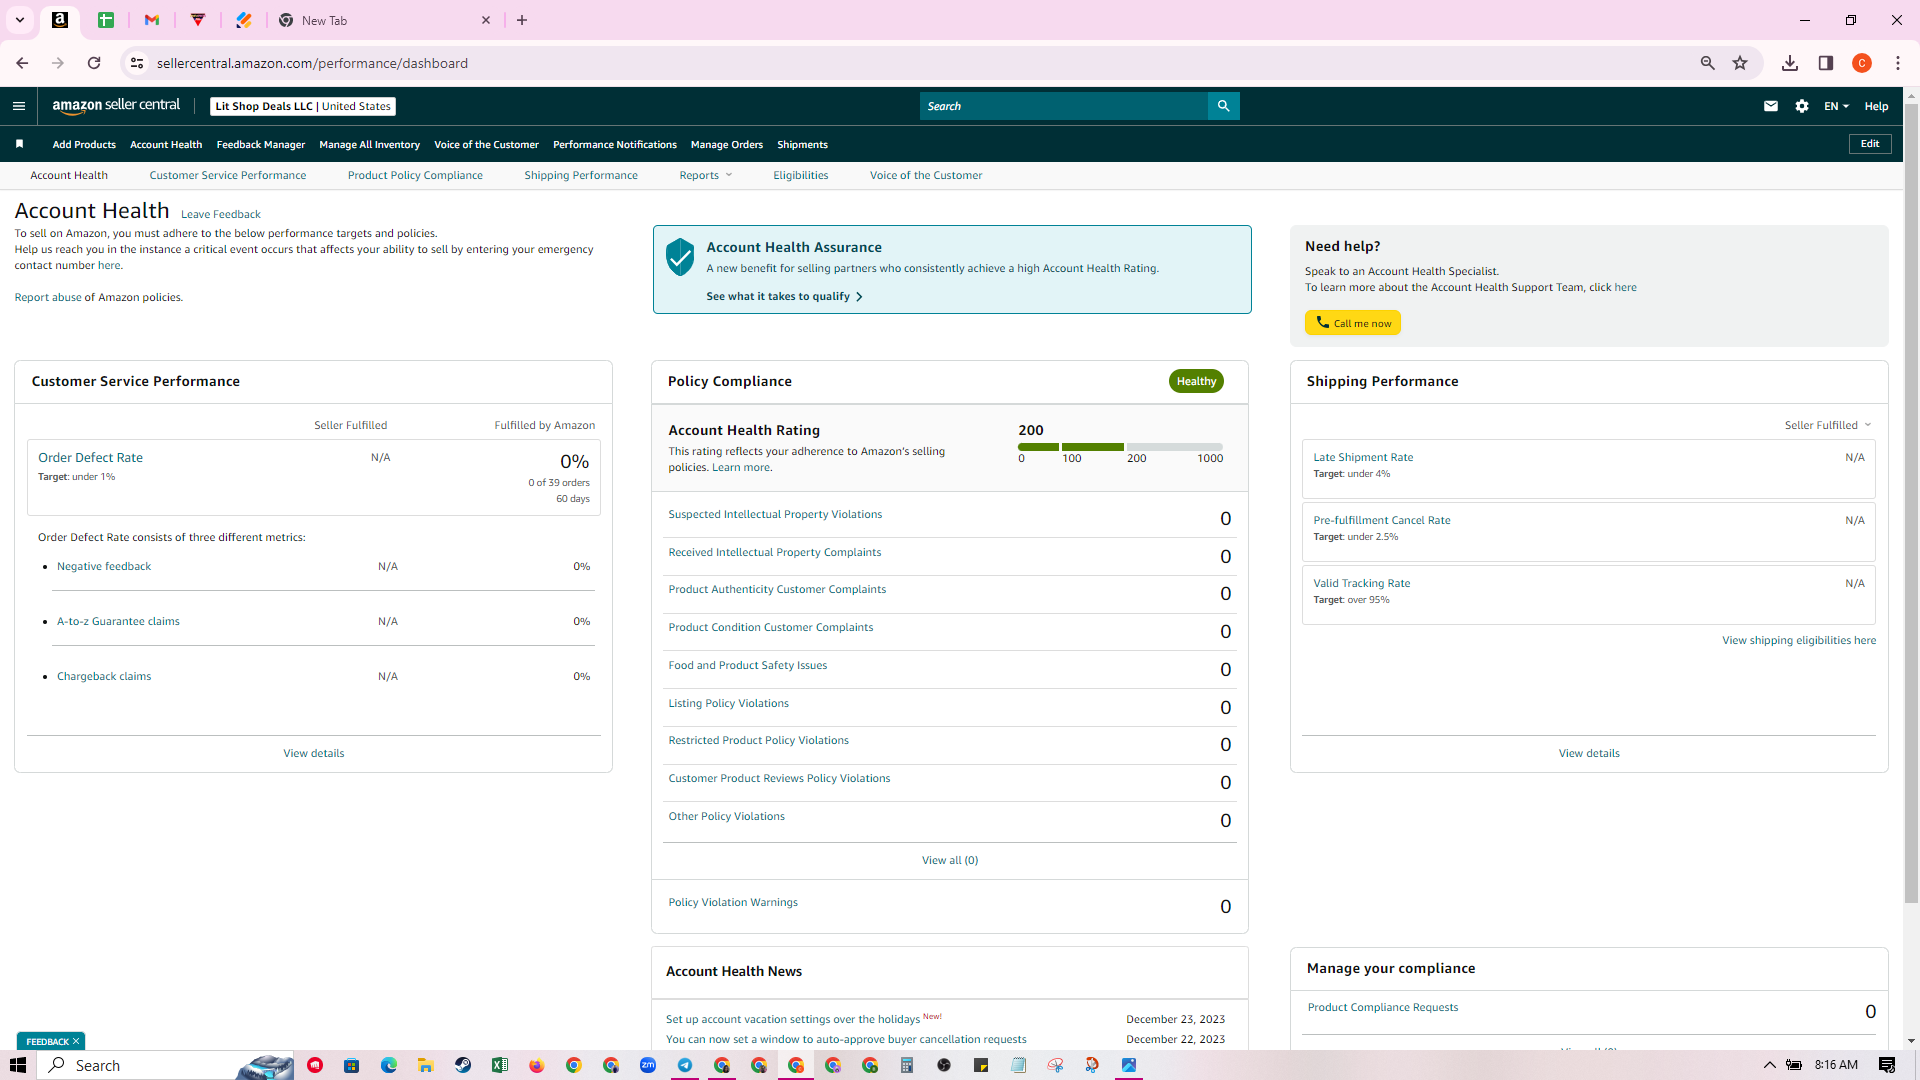Click the Account Health Rating progress bar
The width and height of the screenshot is (1920, 1080).
[1120, 447]
